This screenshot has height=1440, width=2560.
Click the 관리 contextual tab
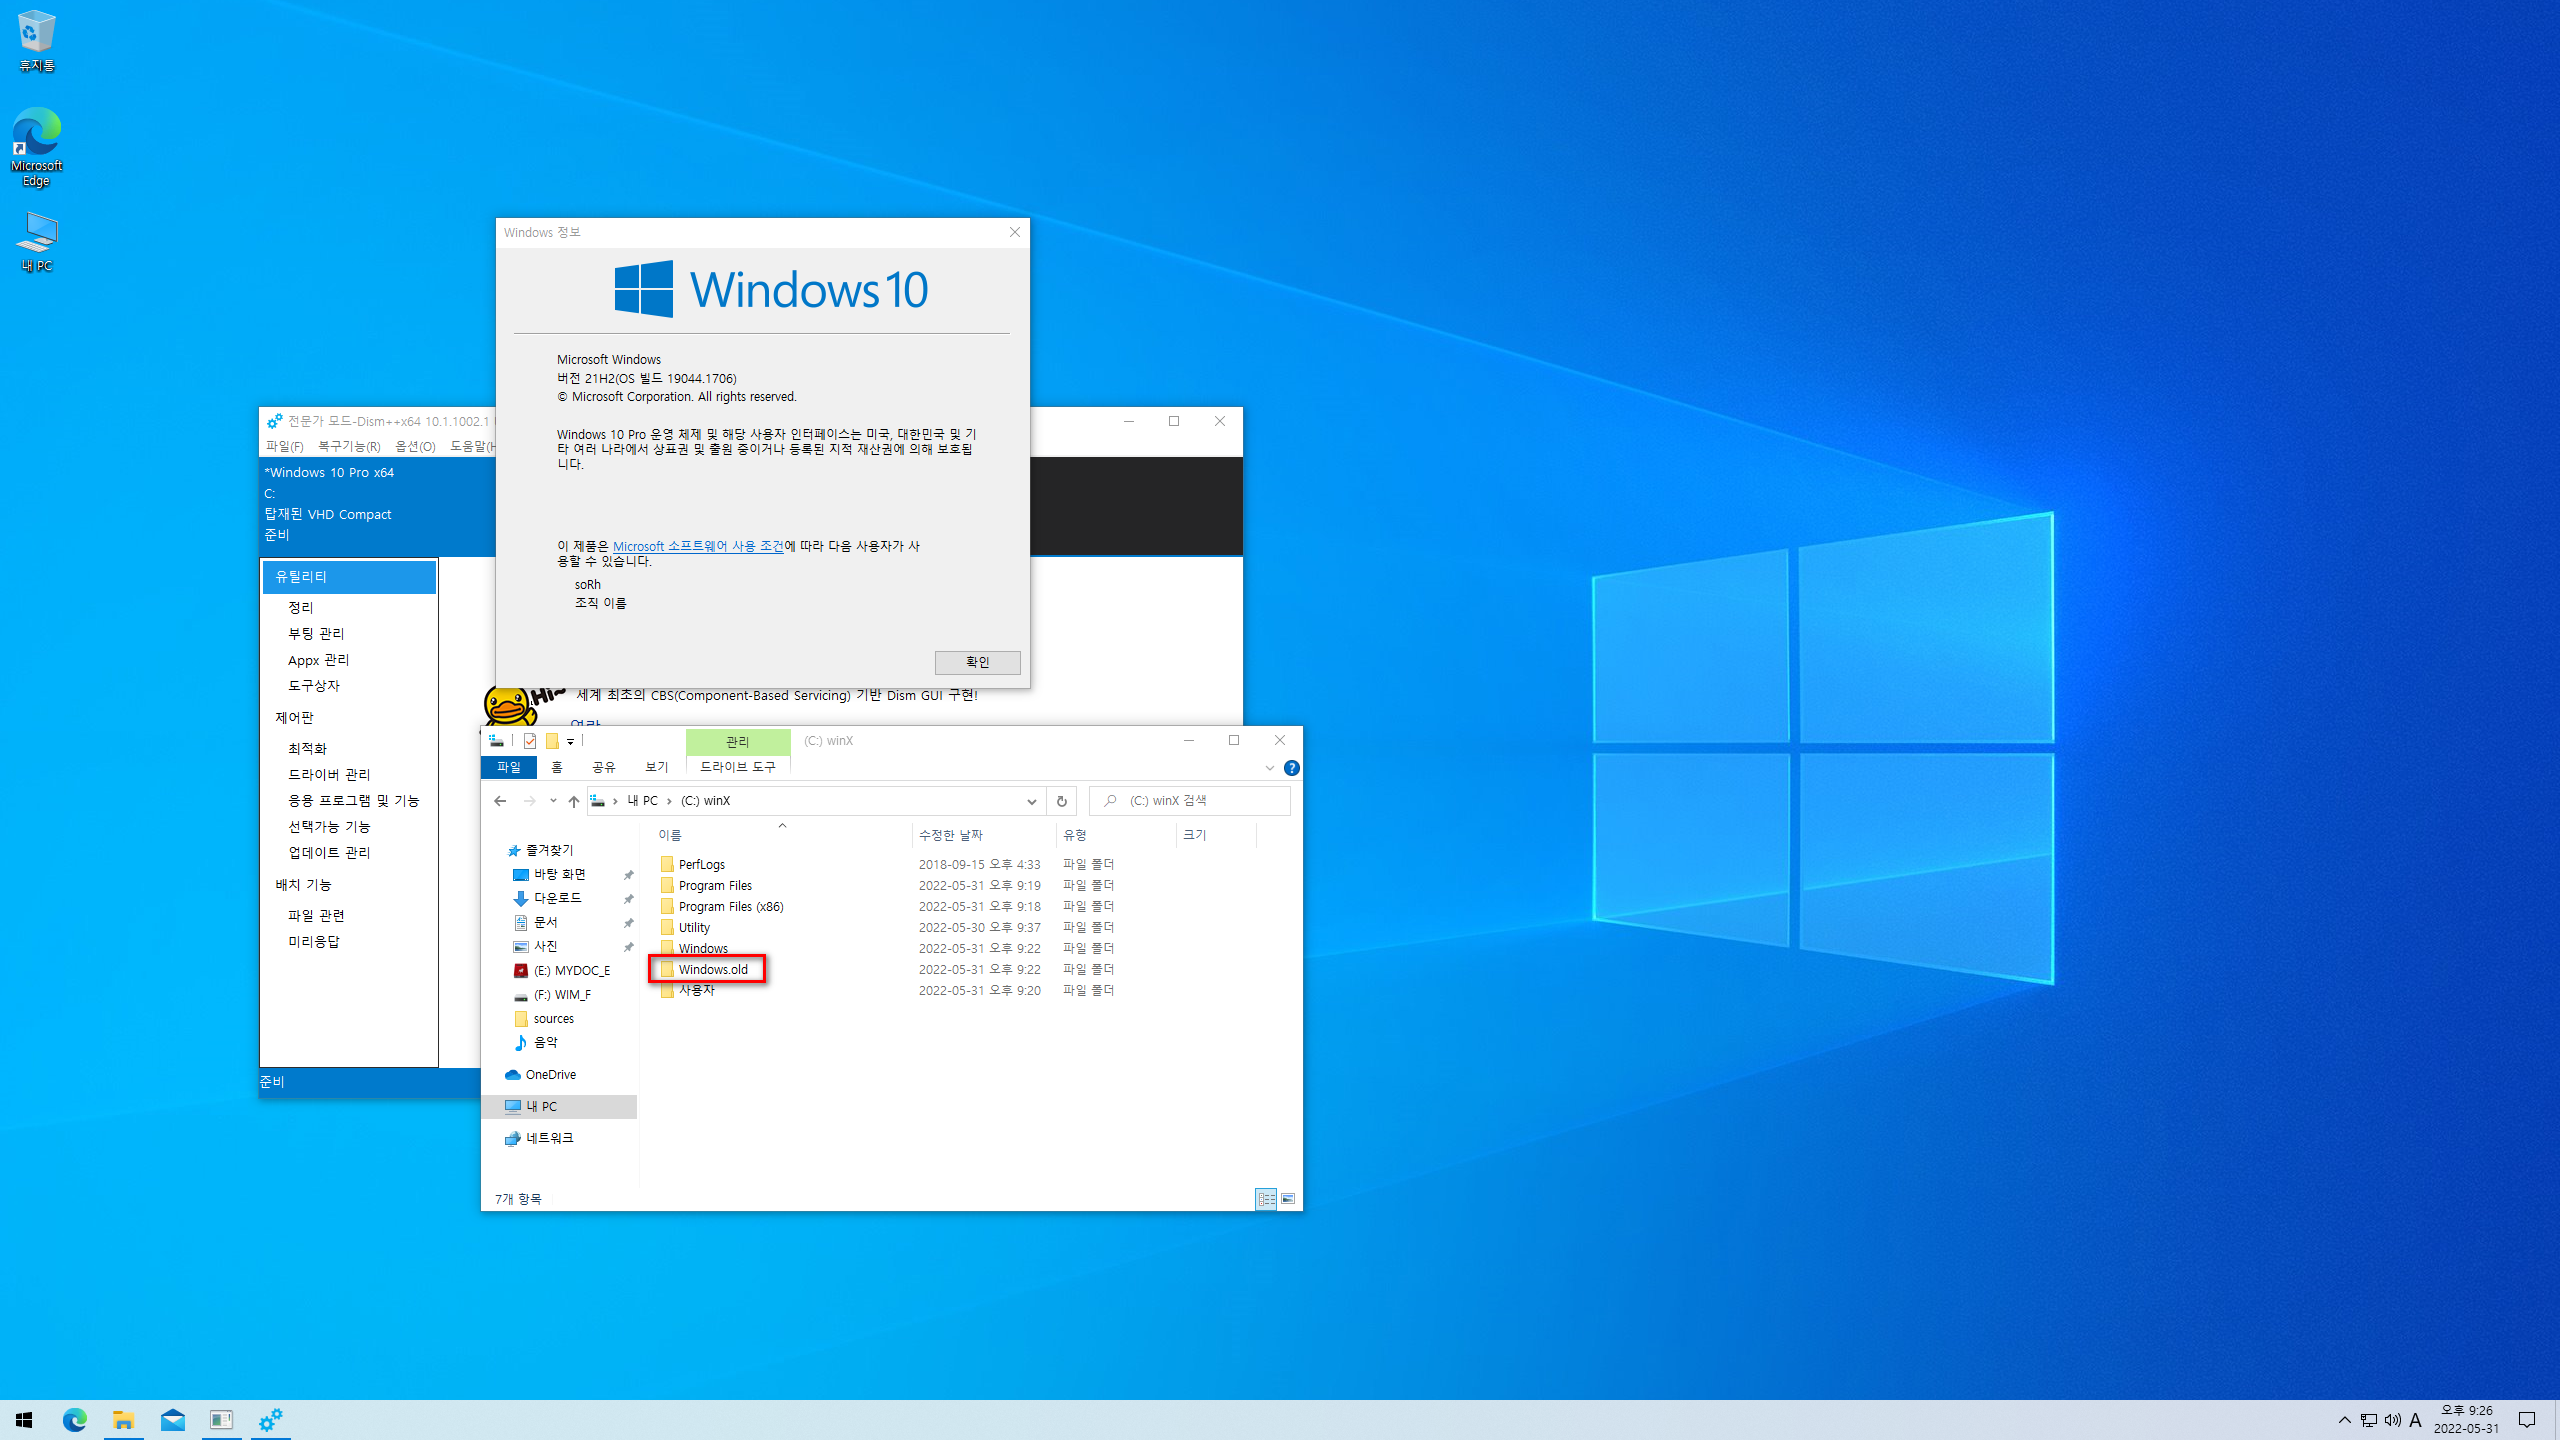click(x=738, y=741)
